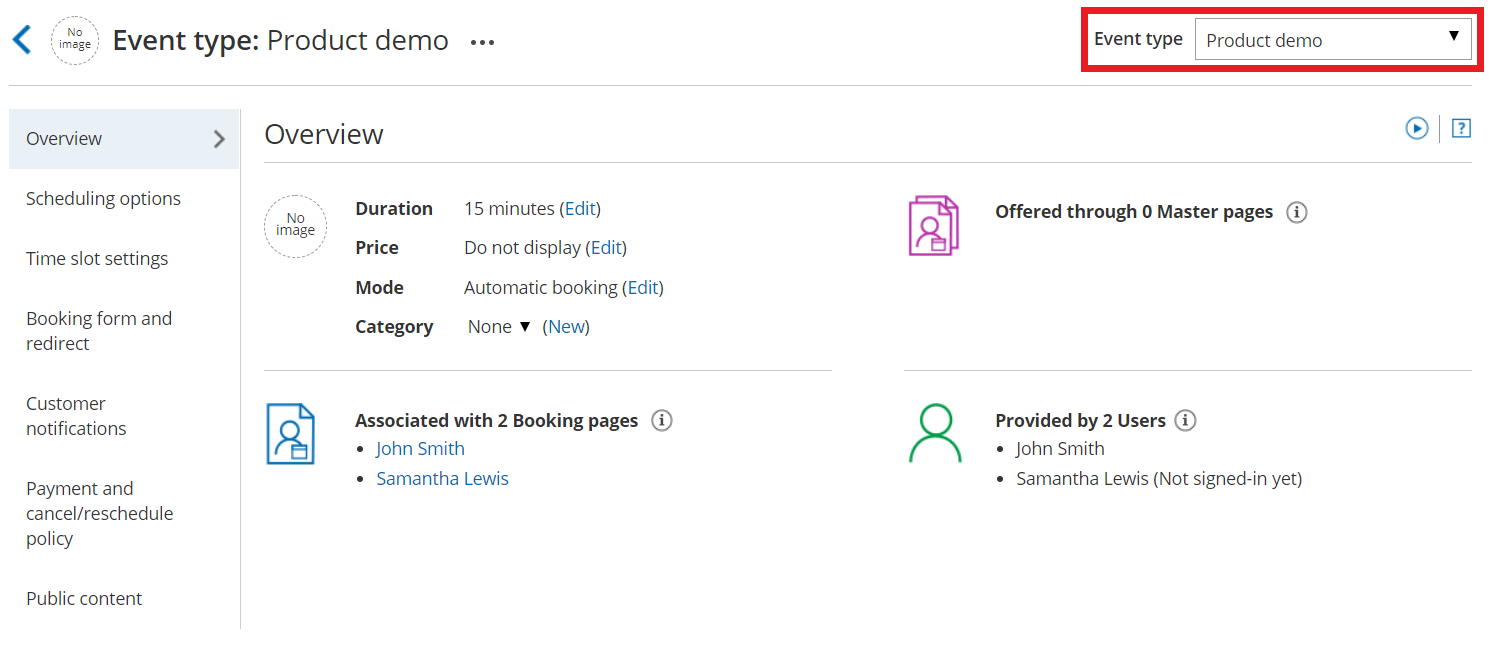Click info icon next to Master pages

pyautogui.click(x=1296, y=212)
